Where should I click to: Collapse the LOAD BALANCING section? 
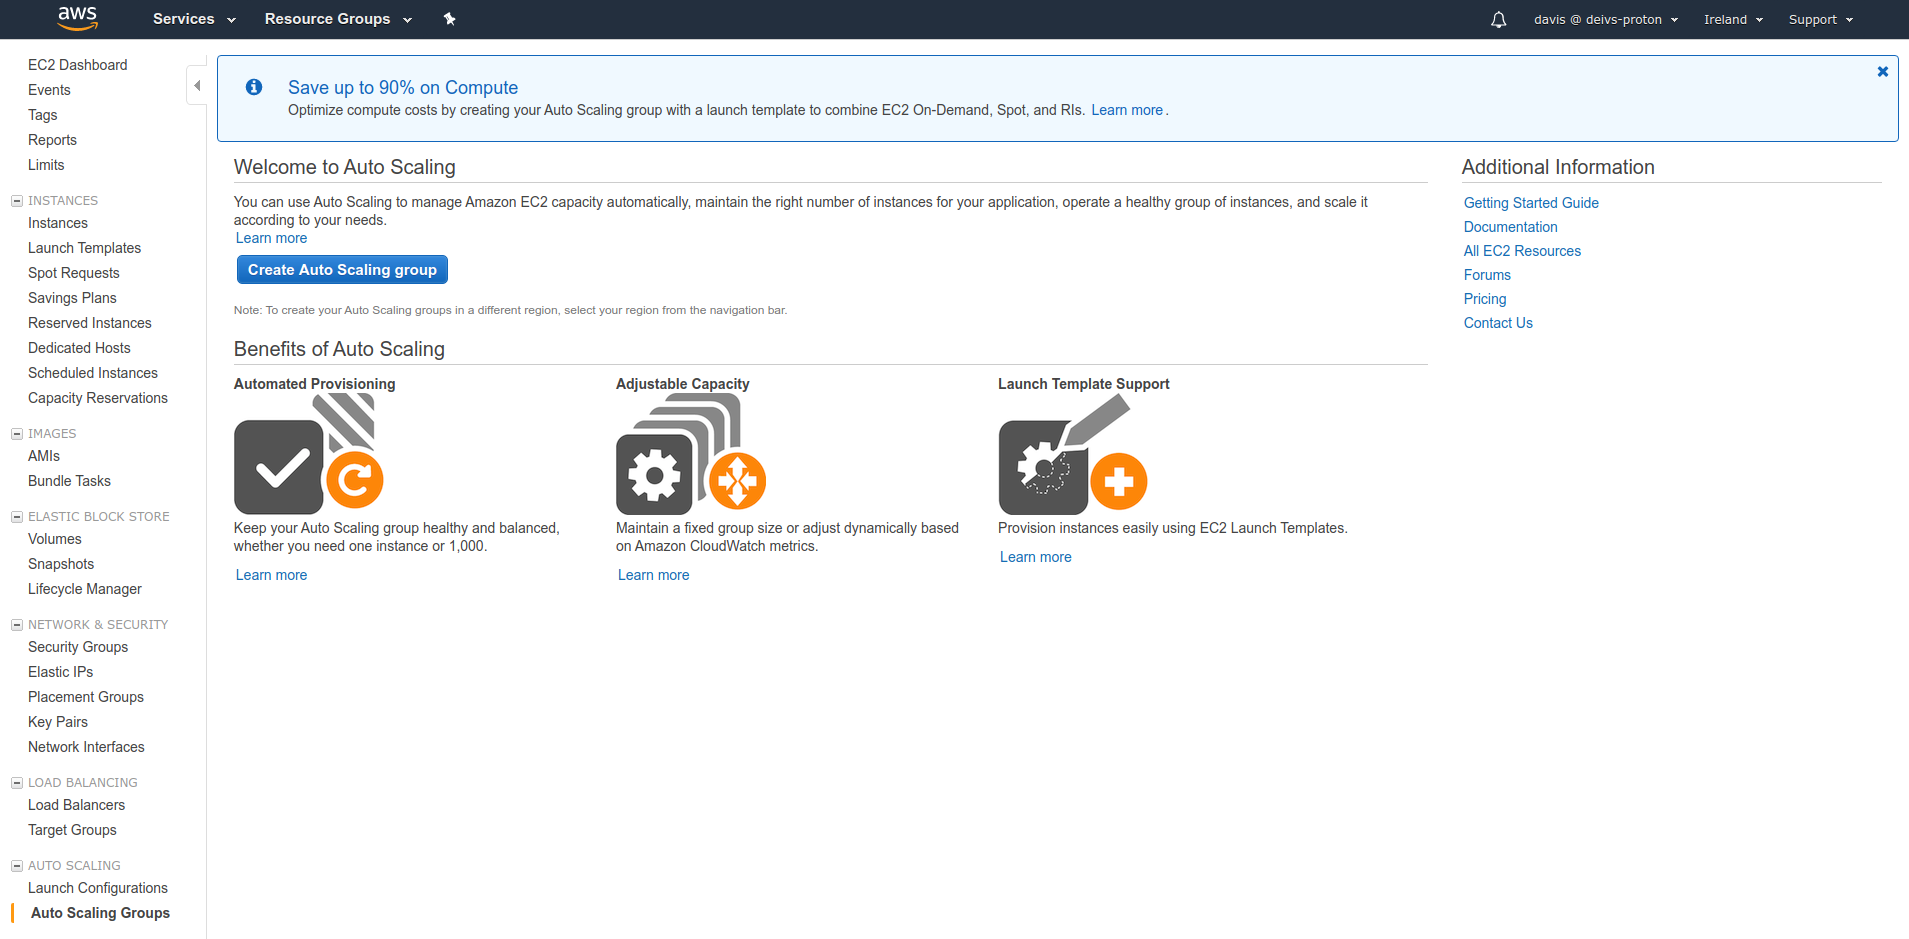click(x=17, y=783)
